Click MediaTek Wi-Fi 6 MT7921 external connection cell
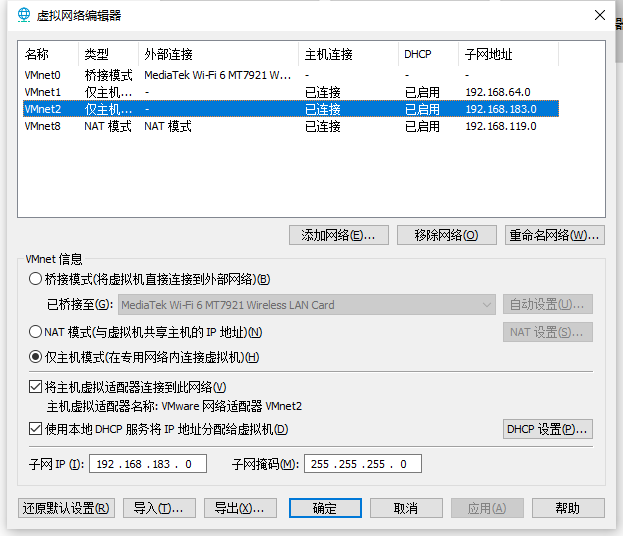Screen dimensions: 623x536 coord(217,75)
